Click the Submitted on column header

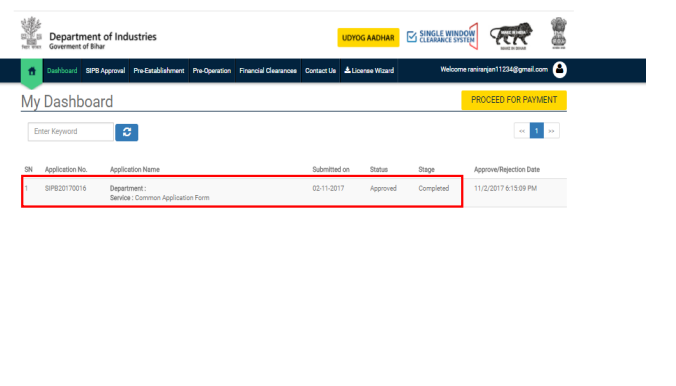click(x=331, y=169)
